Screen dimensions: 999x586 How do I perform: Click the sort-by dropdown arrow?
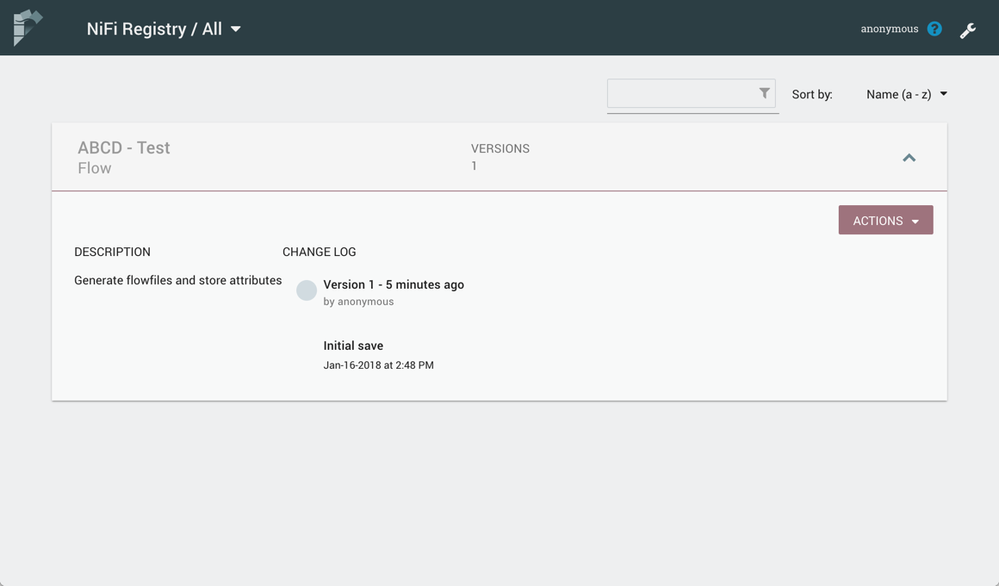point(944,94)
